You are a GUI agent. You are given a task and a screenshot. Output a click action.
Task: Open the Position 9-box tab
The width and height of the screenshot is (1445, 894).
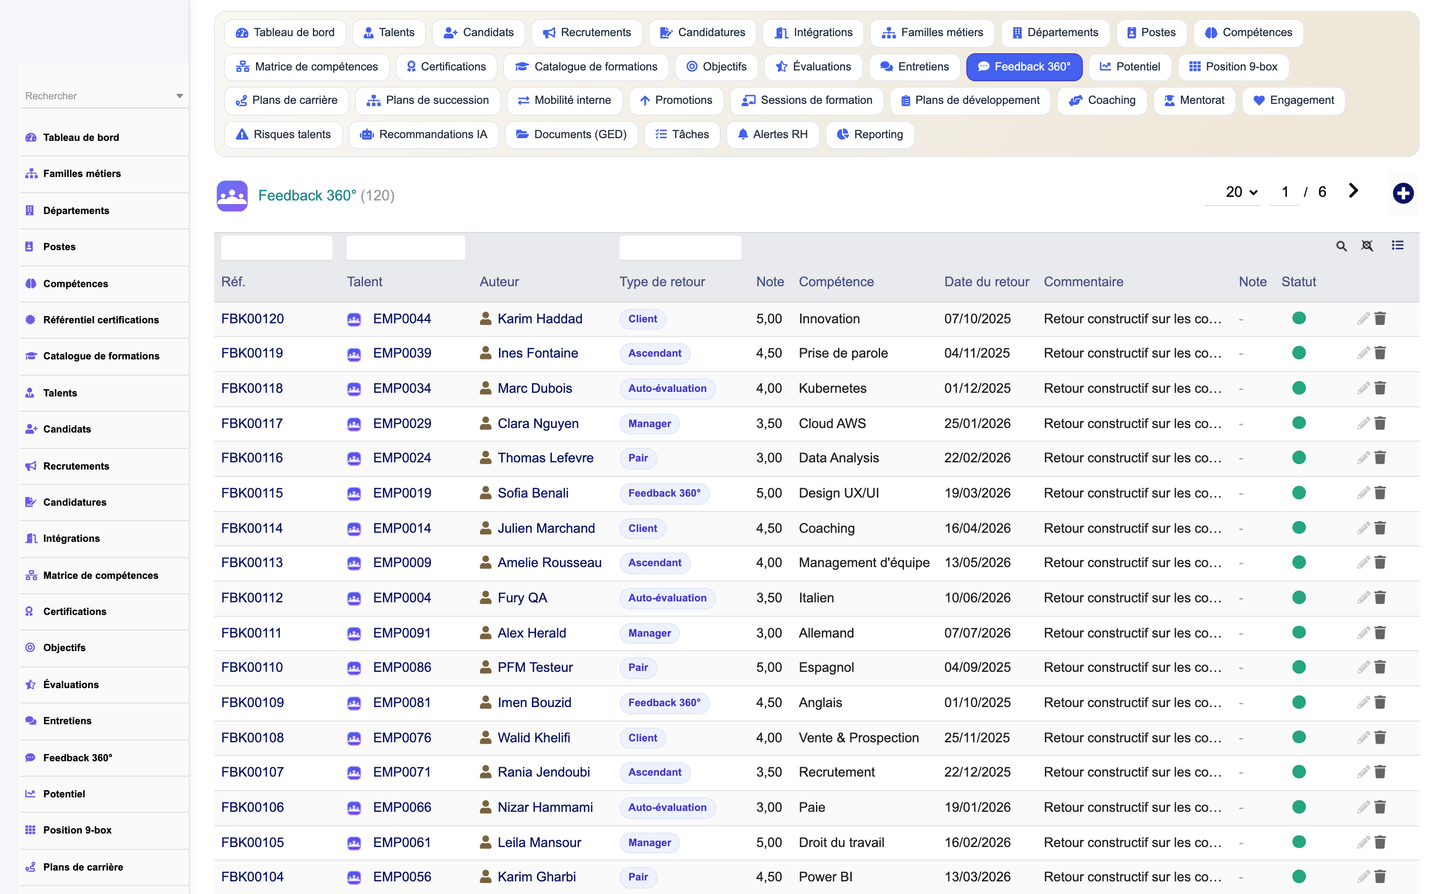pyautogui.click(x=1233, y=67)
